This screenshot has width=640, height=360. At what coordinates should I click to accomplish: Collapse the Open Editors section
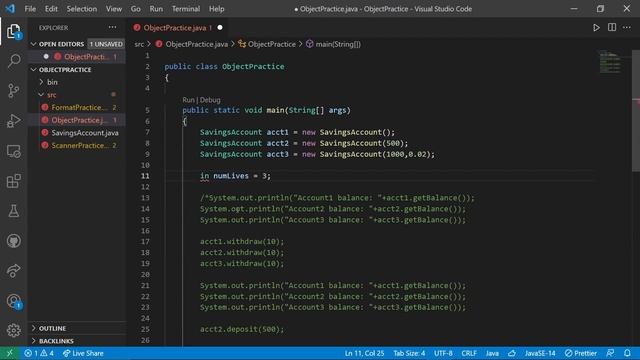tap(34, 44)
